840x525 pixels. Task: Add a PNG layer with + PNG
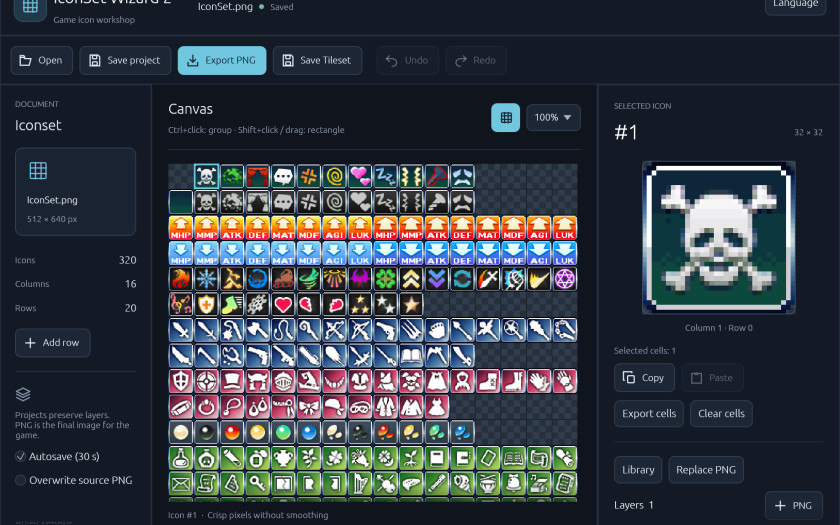pos(794,505)
